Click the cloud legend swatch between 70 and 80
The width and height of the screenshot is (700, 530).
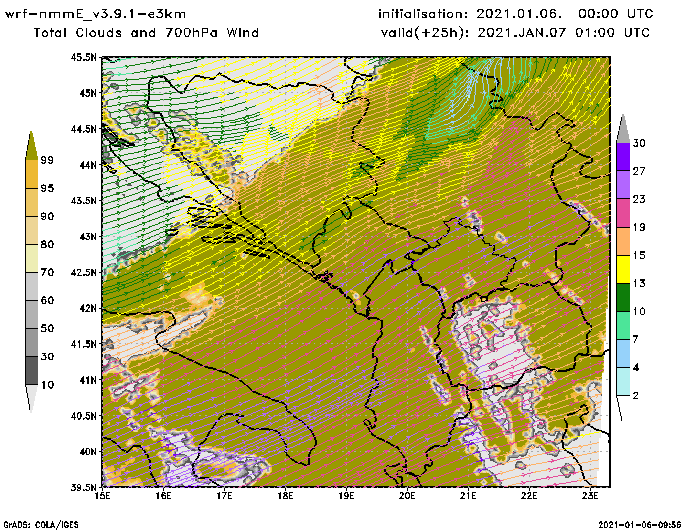[x=32, y=259]
